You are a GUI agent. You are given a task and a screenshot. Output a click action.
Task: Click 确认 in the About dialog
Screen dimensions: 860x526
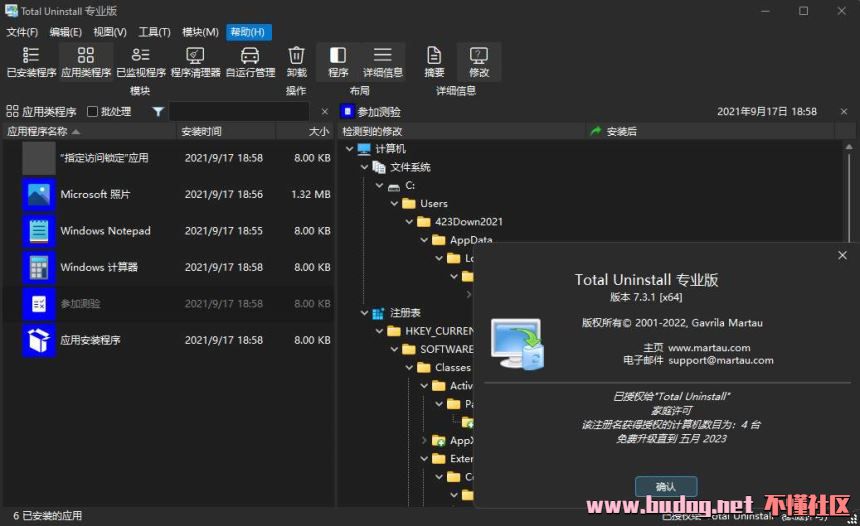click(666, 487)
